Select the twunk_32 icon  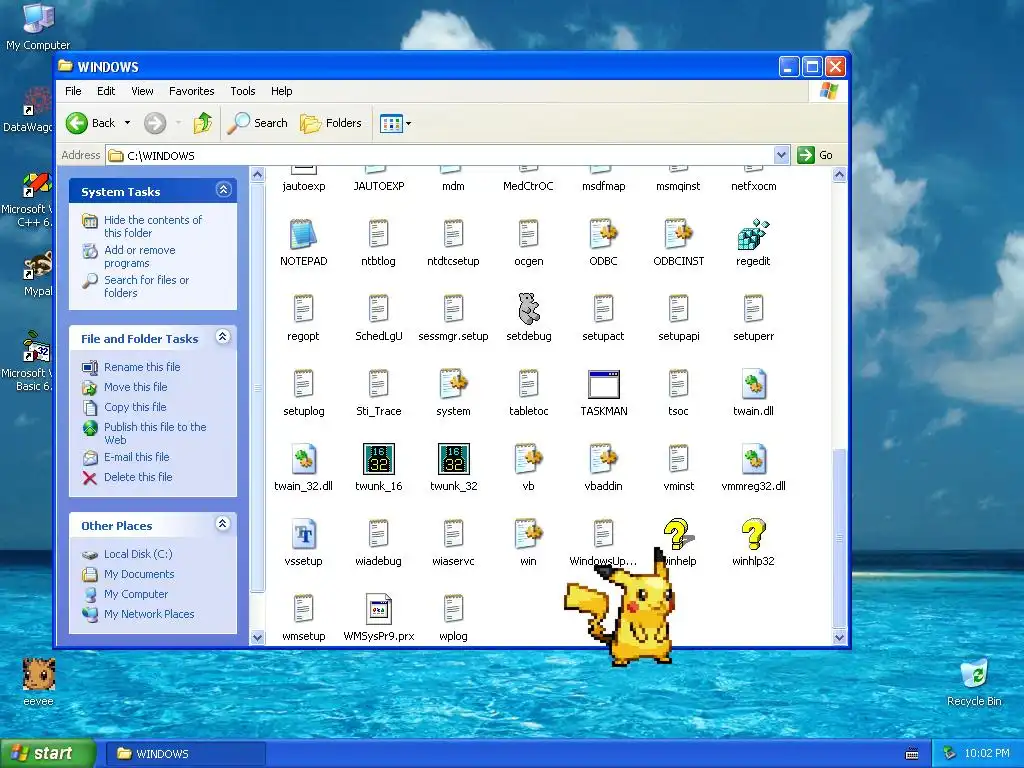pyautogui.click(x=453, y=459)
